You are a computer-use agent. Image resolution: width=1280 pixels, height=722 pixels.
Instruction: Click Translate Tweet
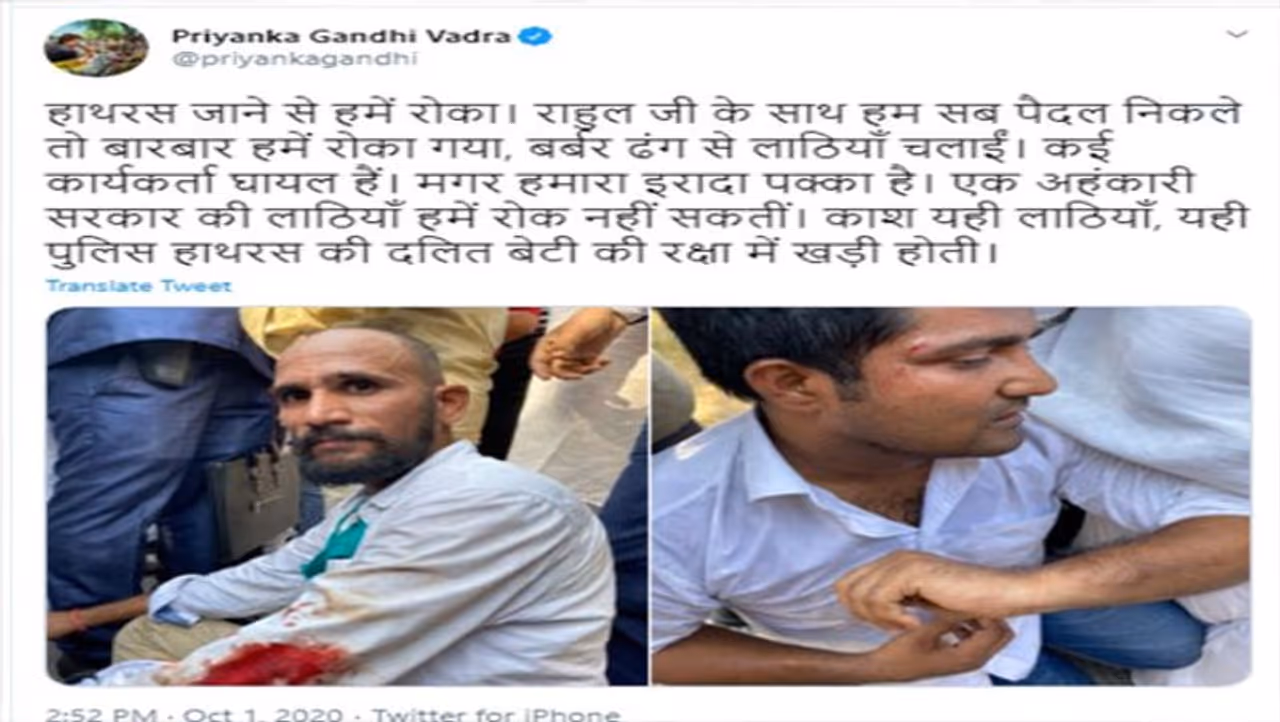coord(138,286)
